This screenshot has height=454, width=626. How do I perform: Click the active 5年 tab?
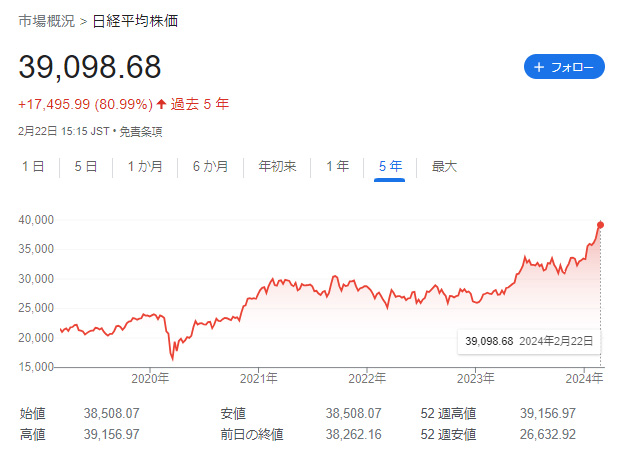coord(390,167)
